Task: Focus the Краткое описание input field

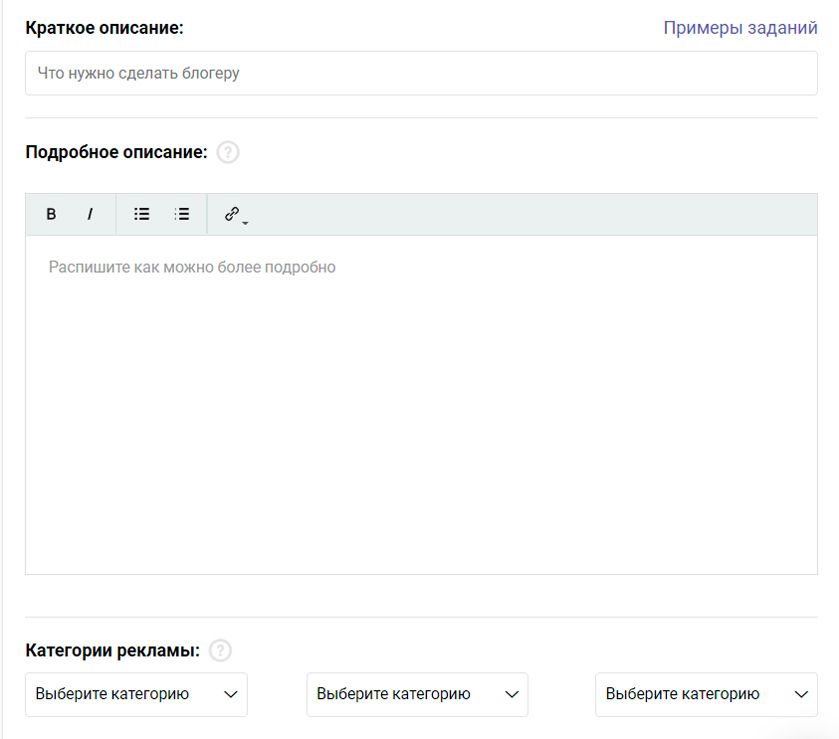Action: click(420, 73)
